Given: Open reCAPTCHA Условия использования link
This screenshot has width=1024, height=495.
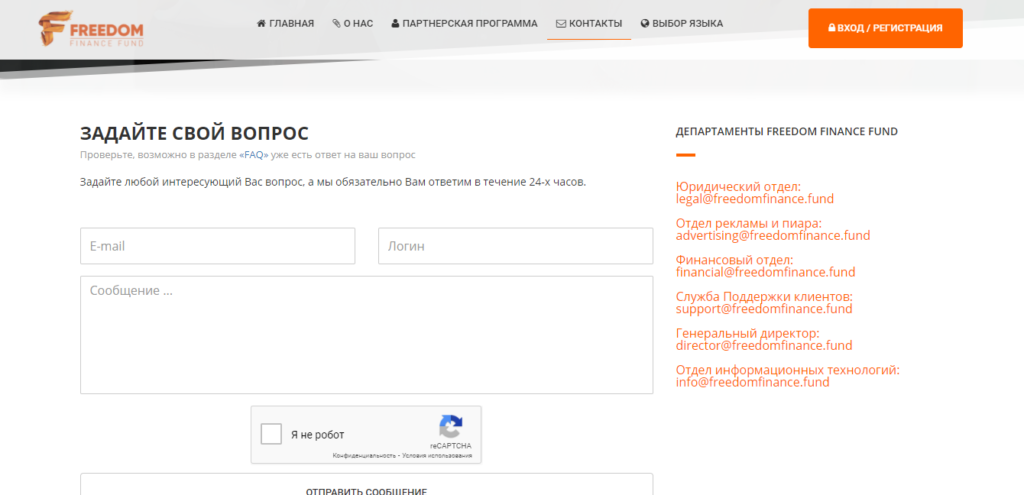Looking at the screenshot, I should coord(437,456).
